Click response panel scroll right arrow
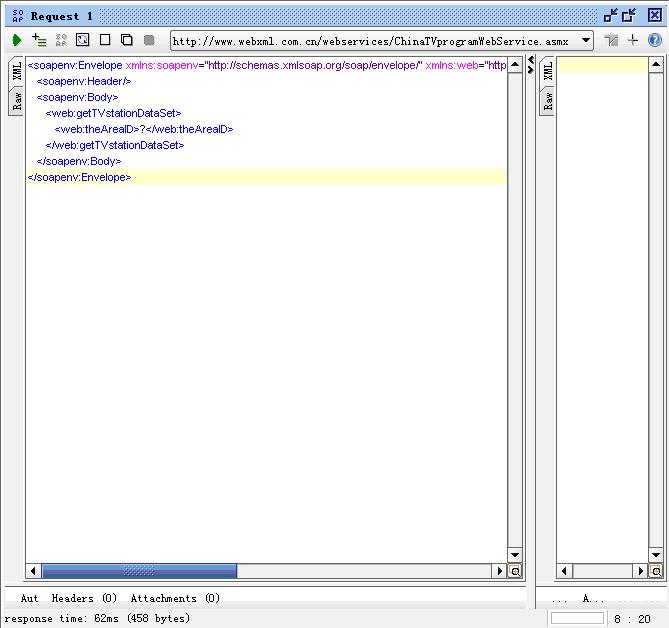 coord(640,571)
